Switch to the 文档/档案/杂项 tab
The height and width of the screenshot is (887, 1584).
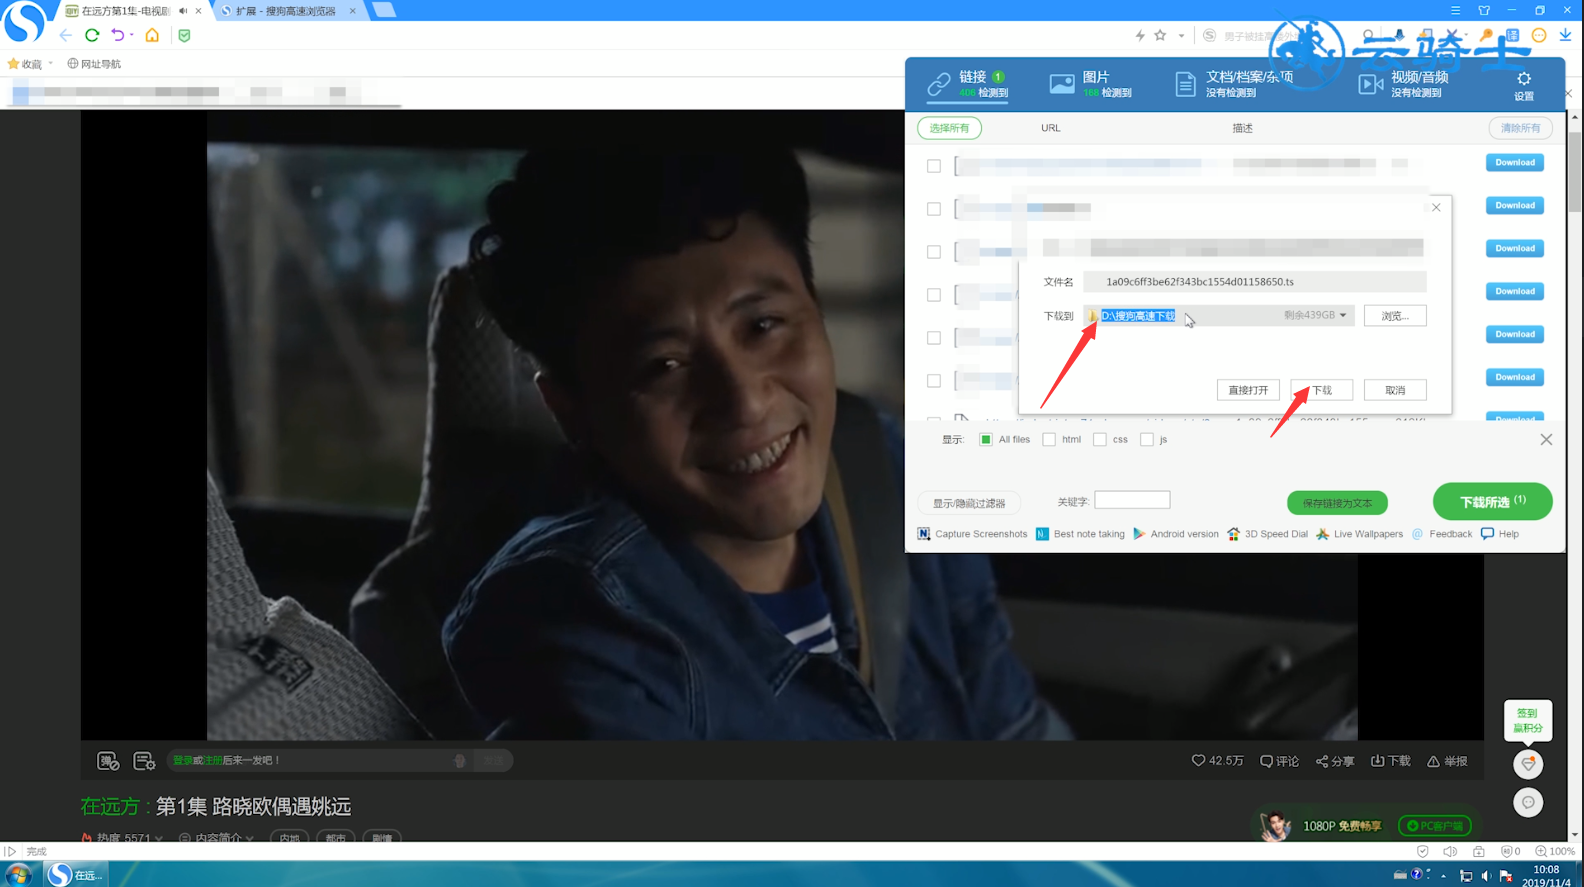[1233, 84]
